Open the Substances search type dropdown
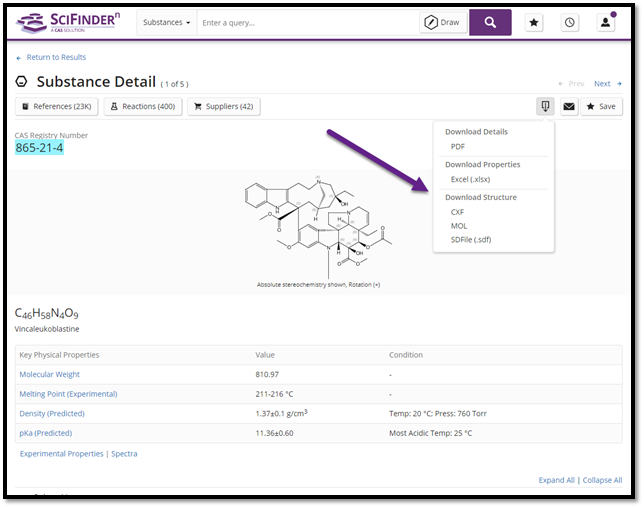This screenshot has height=508, width=644. 166,22
